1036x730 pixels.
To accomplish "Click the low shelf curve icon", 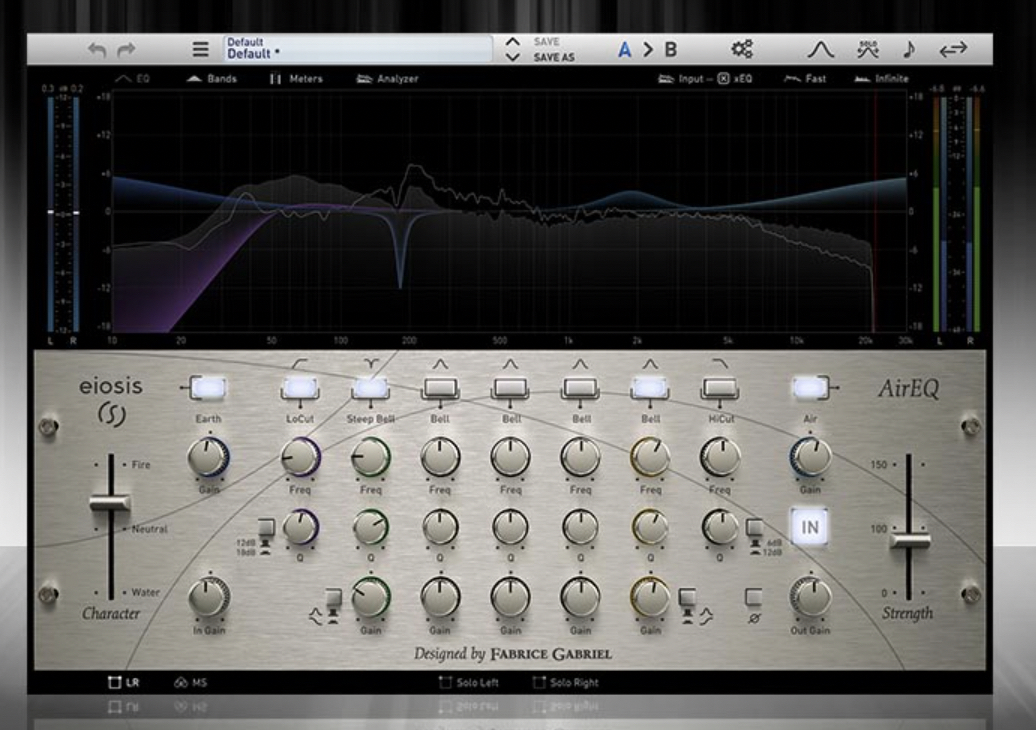I will click(315, 617).
